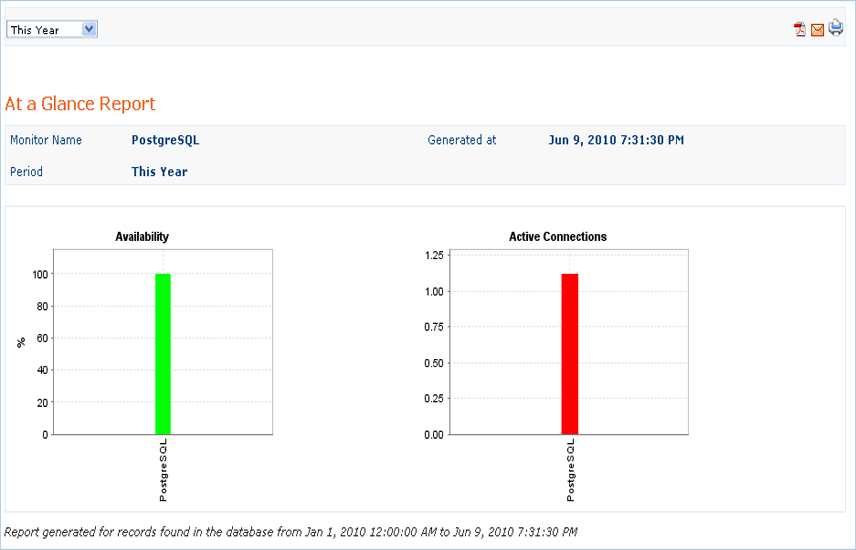Click the Availability chart title

[142, 237]
